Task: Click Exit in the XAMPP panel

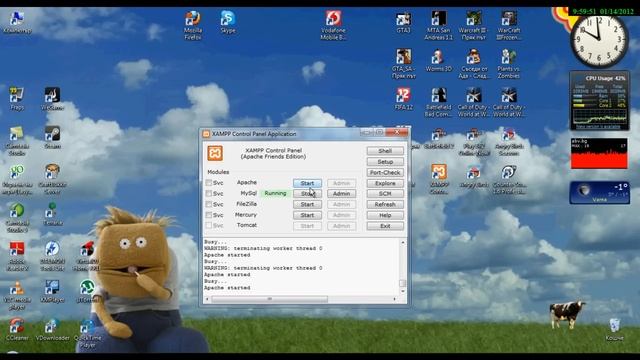Action: click(x=385, y=226)
